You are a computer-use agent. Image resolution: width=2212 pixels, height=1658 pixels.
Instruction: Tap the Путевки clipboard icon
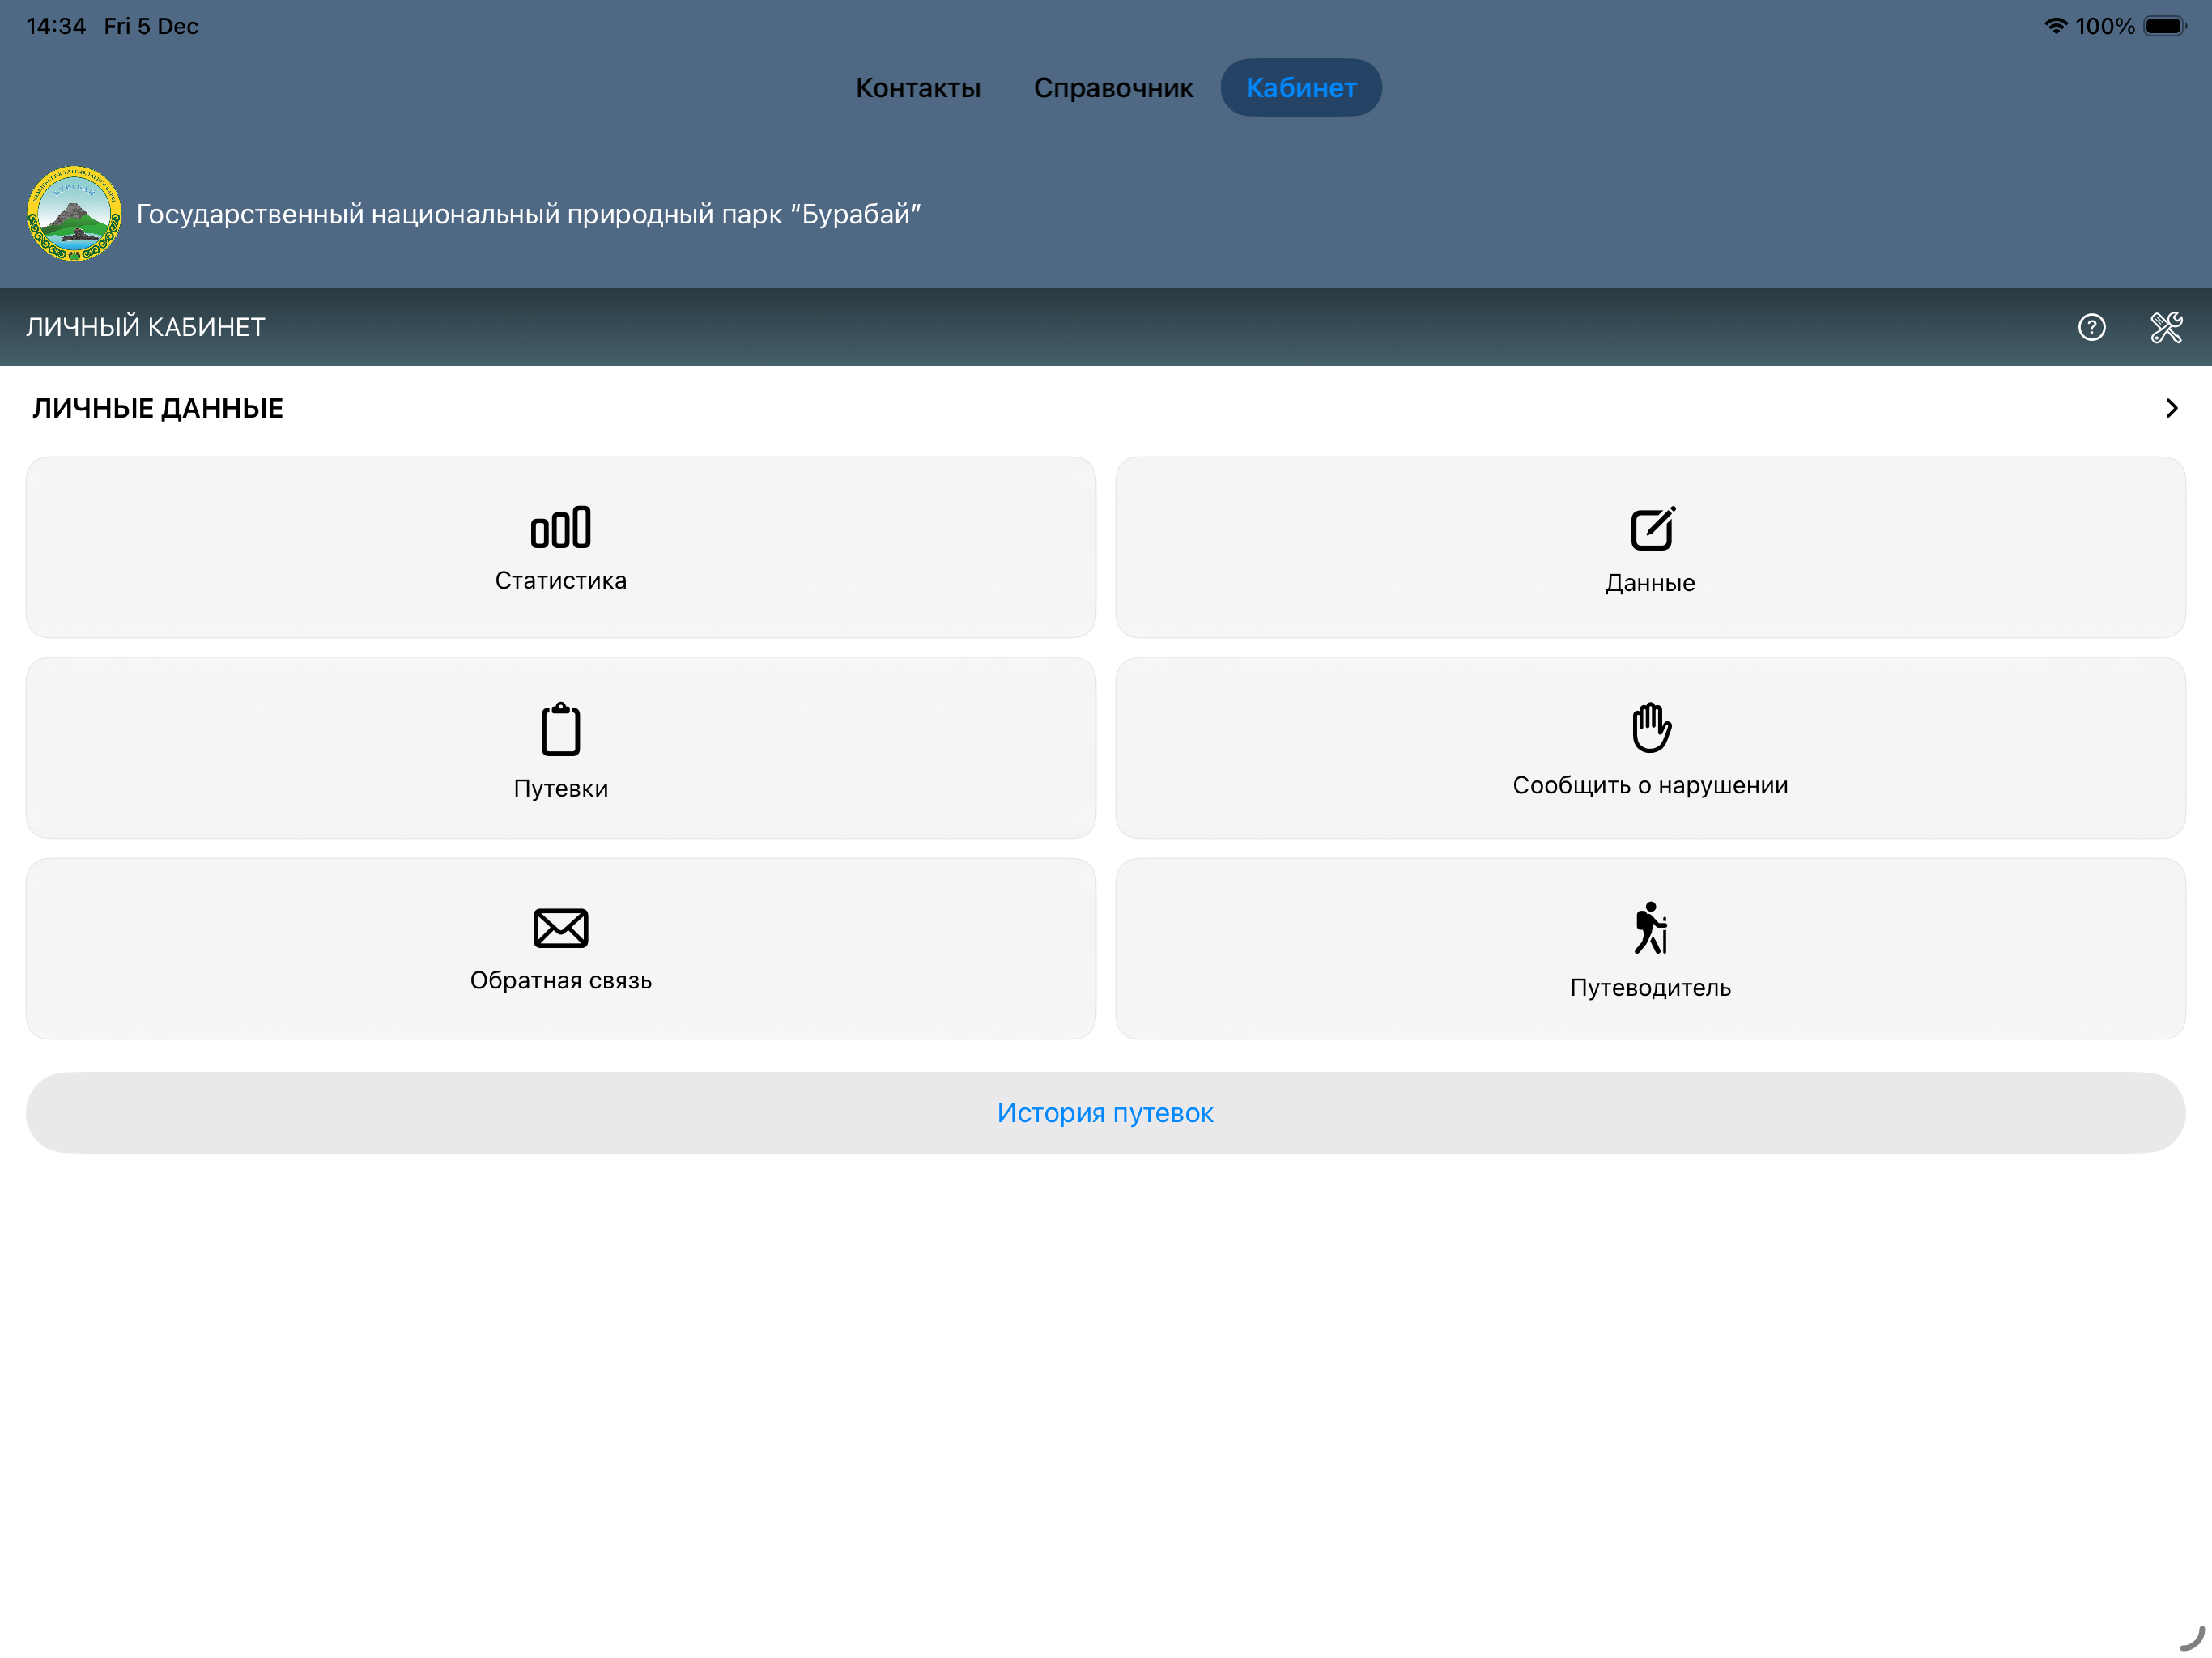coord(561,729)
